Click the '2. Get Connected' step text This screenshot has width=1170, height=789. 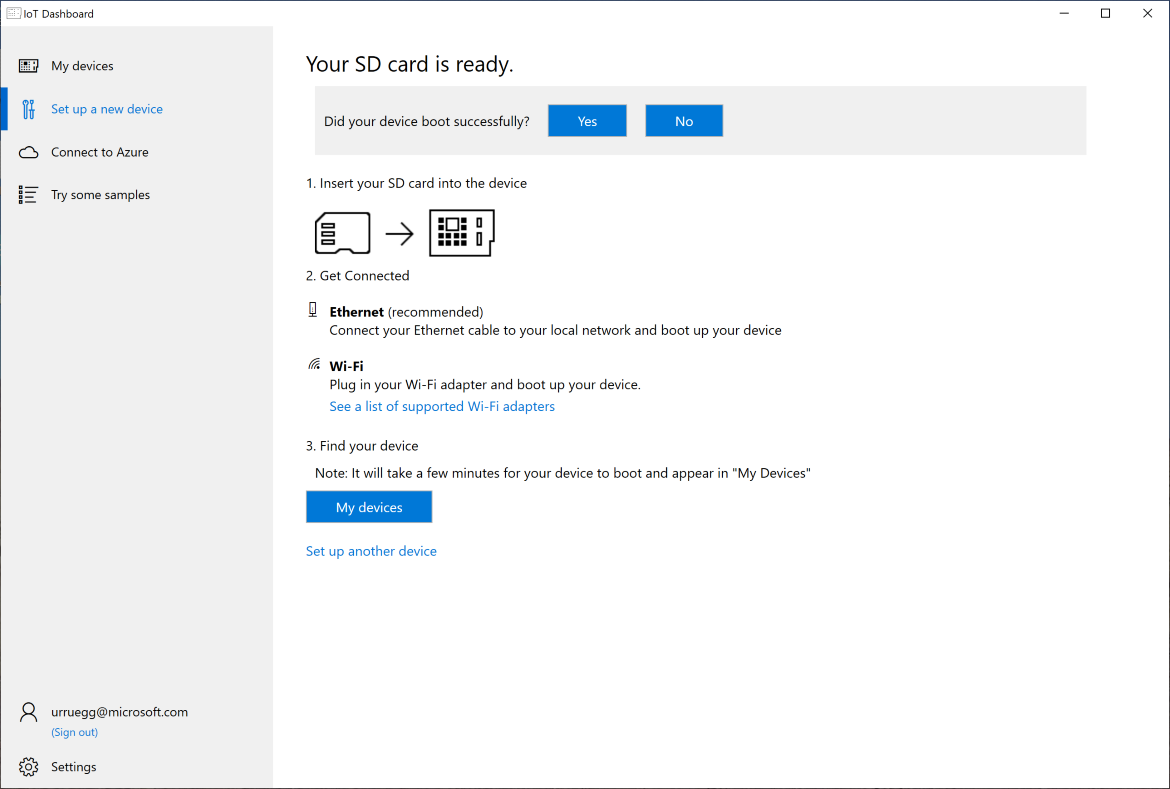(x=357, y=275)
